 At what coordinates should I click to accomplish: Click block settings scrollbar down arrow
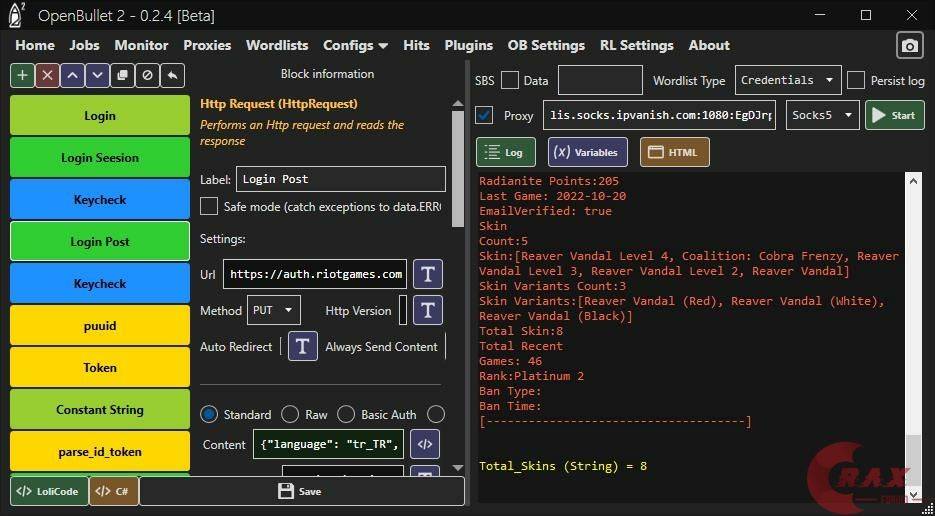click(x=458, y=468)
